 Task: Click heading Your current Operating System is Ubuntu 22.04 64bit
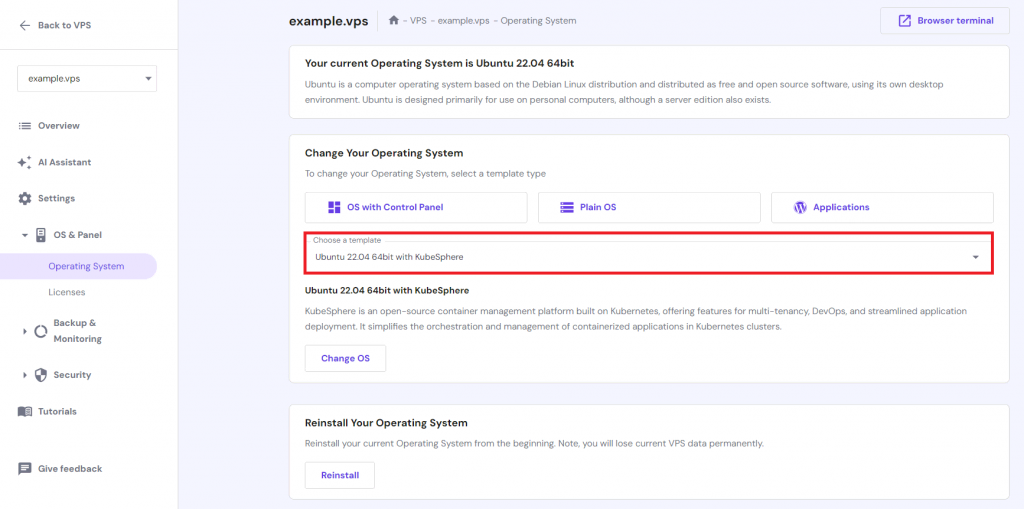coord(439,63)
